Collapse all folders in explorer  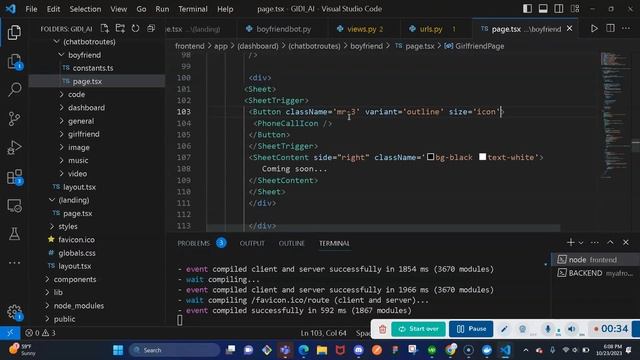pyautogui.click(x=151, y=29)
